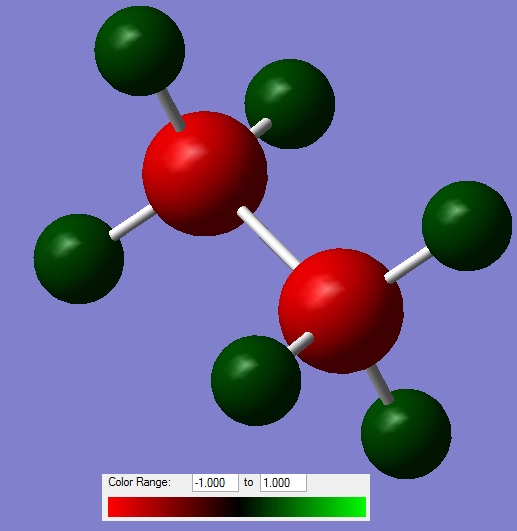Click the bright green end of the gradient bar
Screen dimensions: 517x531
pyautogui.click(x=357, y=507)
